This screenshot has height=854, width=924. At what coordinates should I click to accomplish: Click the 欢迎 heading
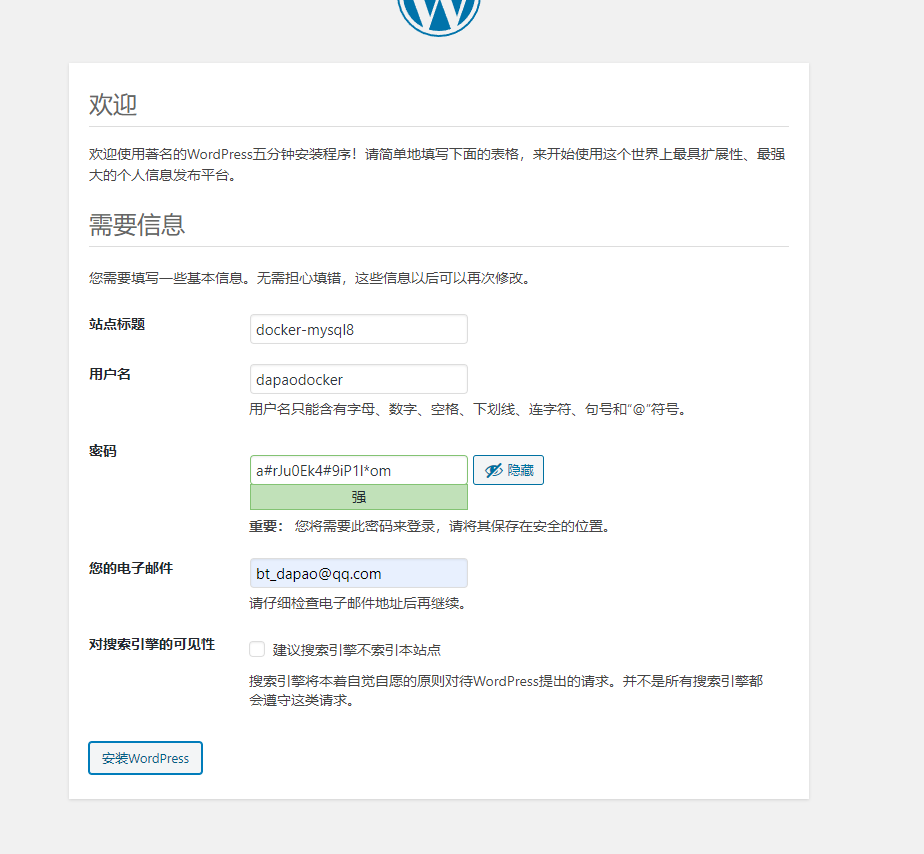click(113, 105)
